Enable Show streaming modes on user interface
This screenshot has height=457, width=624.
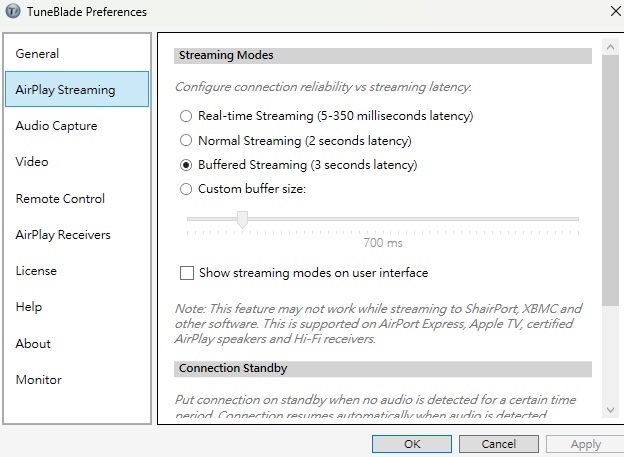point(186,273)
